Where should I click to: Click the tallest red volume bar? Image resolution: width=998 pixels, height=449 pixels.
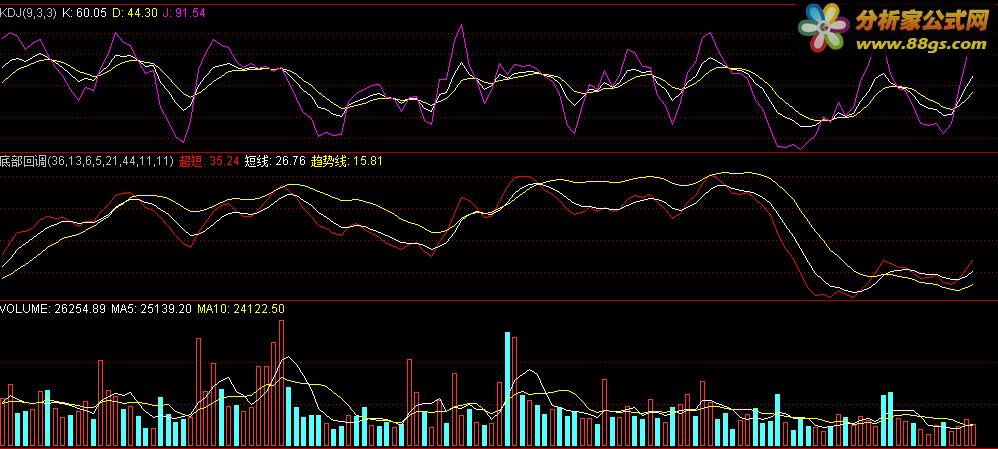click(281, 383)
